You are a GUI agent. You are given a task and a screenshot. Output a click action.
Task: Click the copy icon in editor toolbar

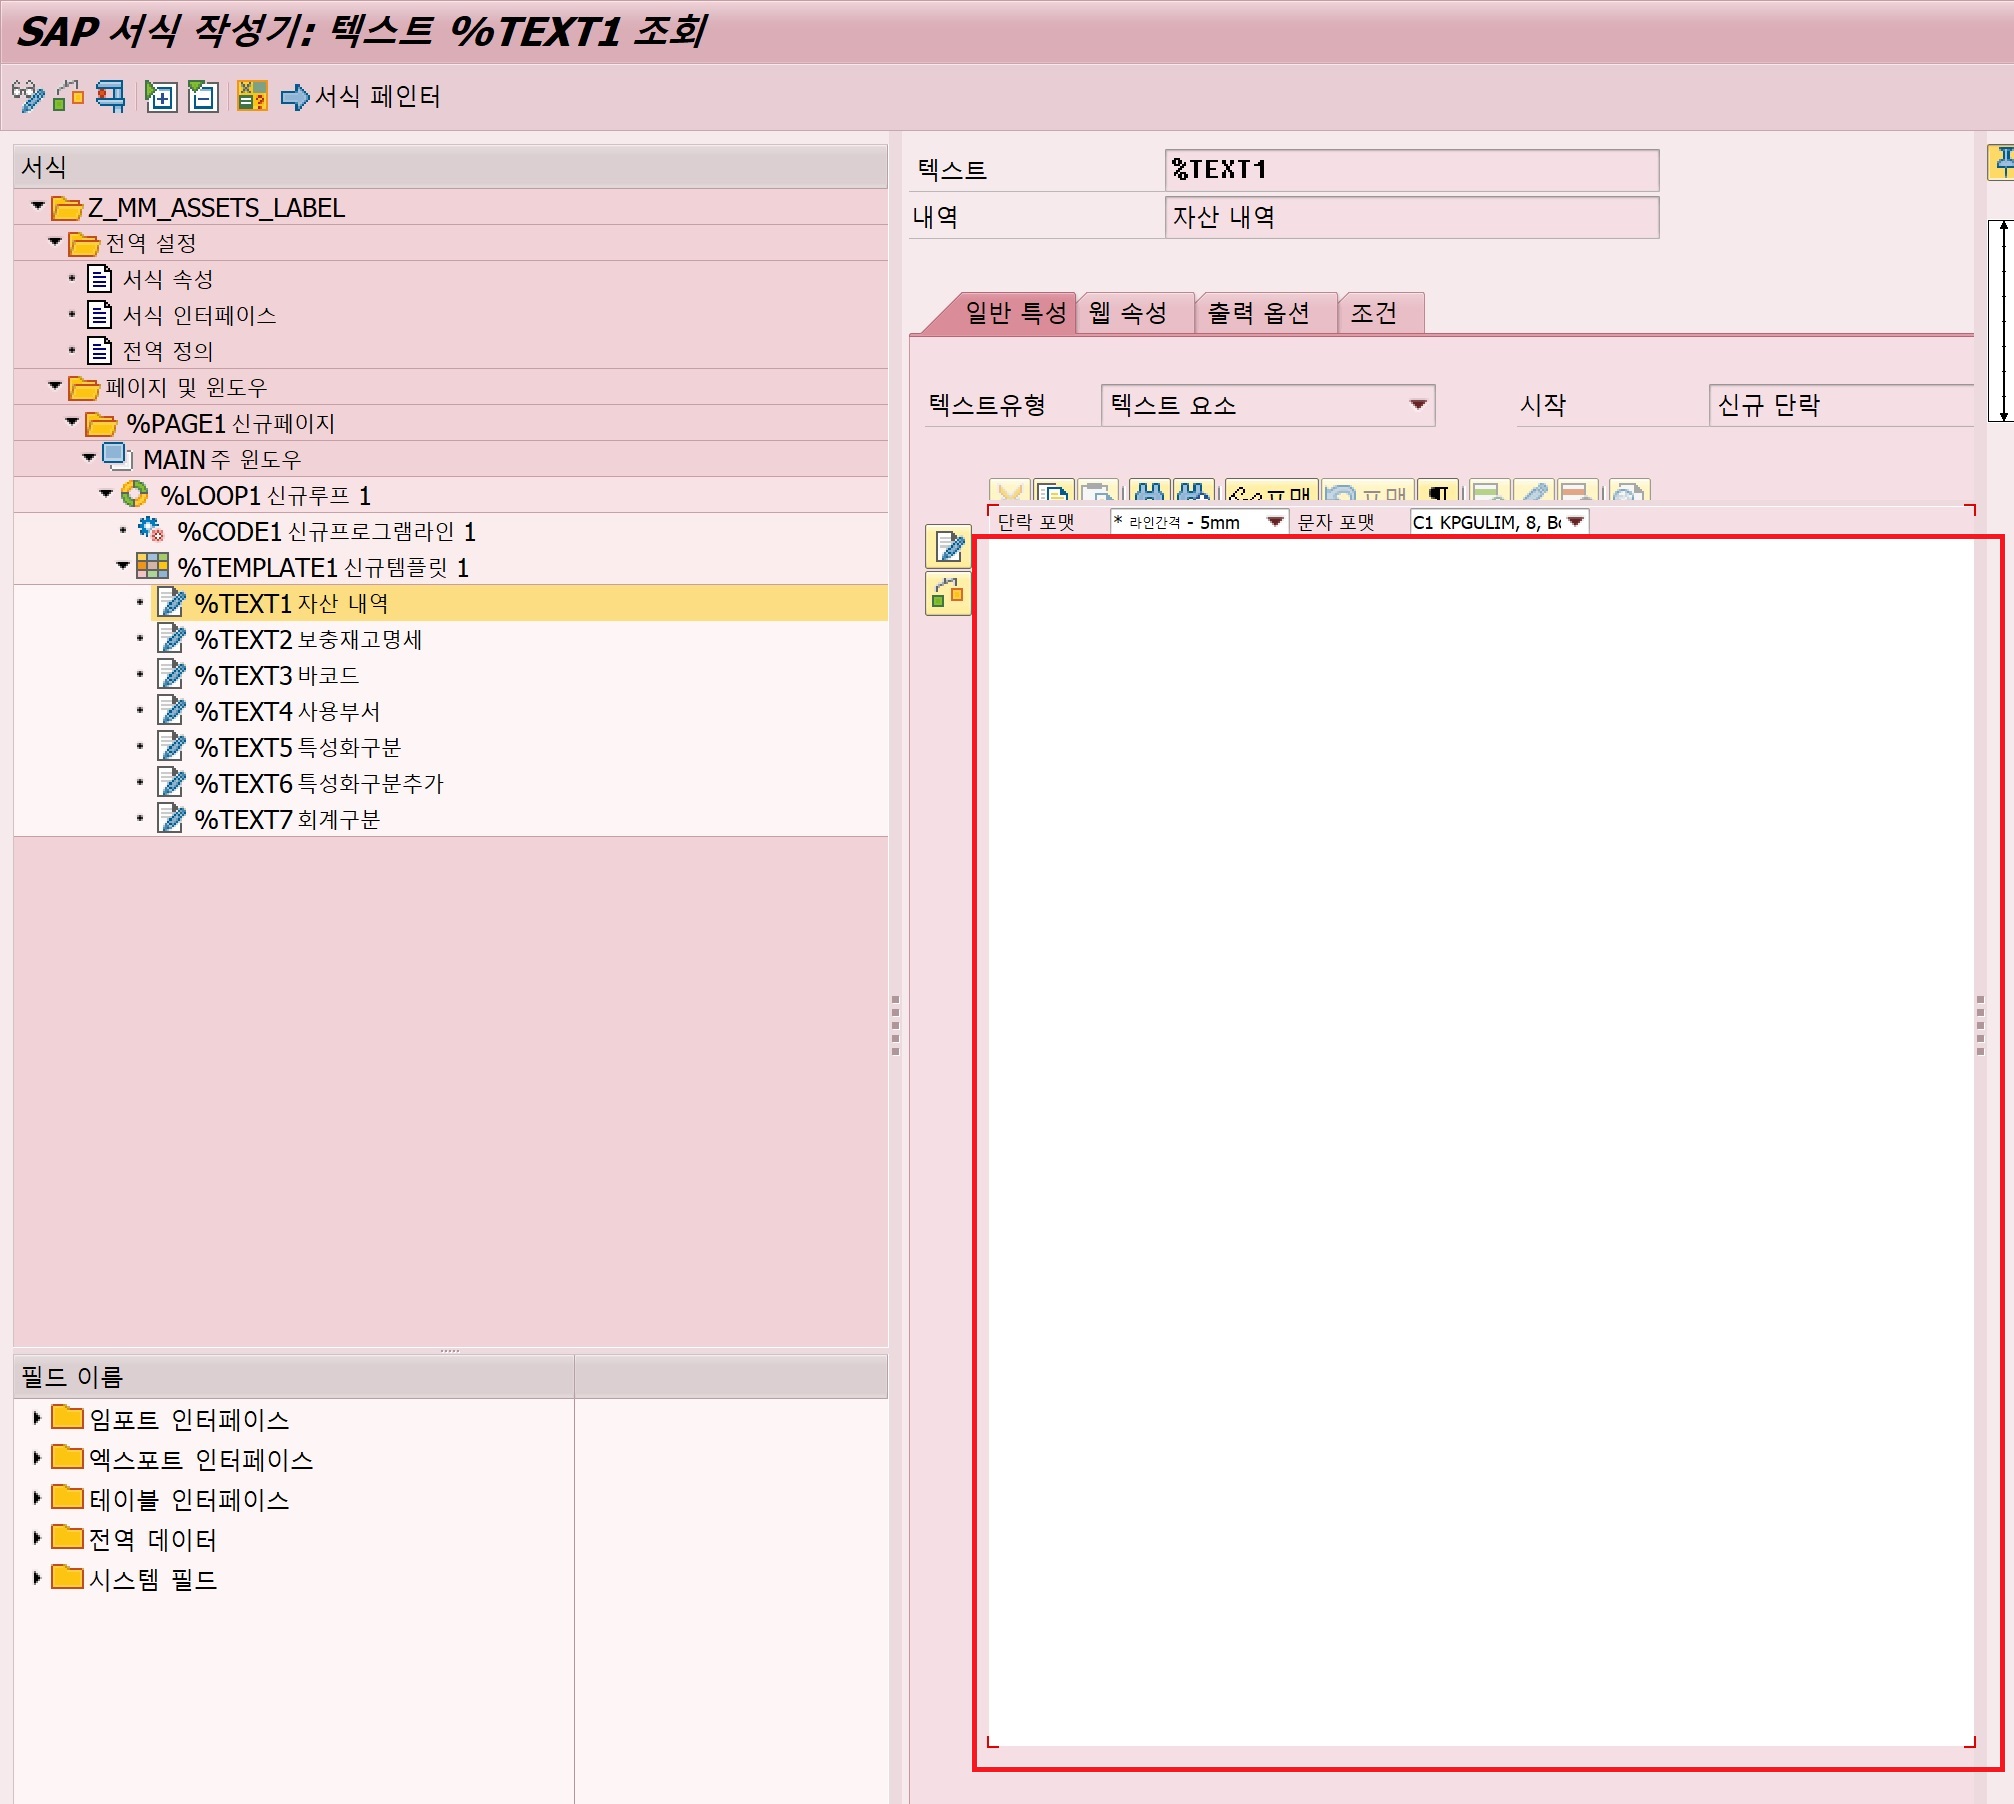click(1053, 492)
